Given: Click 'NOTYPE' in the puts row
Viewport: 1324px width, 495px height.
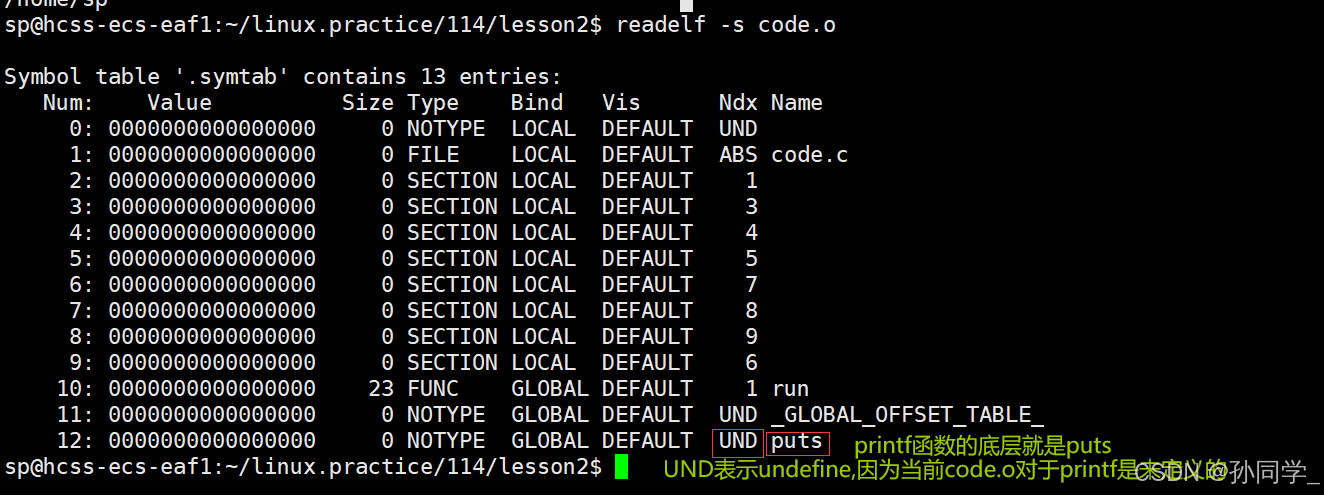Looking at the screenshot, I should click(446, 441).
